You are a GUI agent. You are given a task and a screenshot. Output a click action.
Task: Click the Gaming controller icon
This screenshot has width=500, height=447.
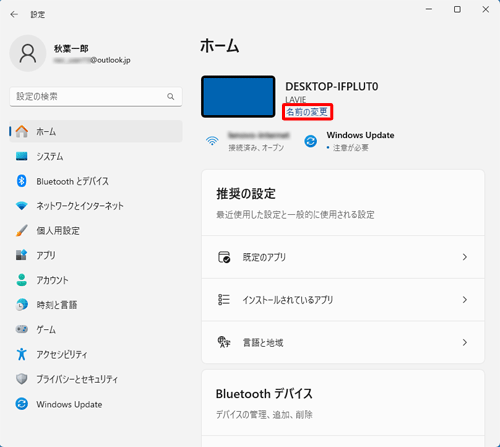tap(22, 329)
